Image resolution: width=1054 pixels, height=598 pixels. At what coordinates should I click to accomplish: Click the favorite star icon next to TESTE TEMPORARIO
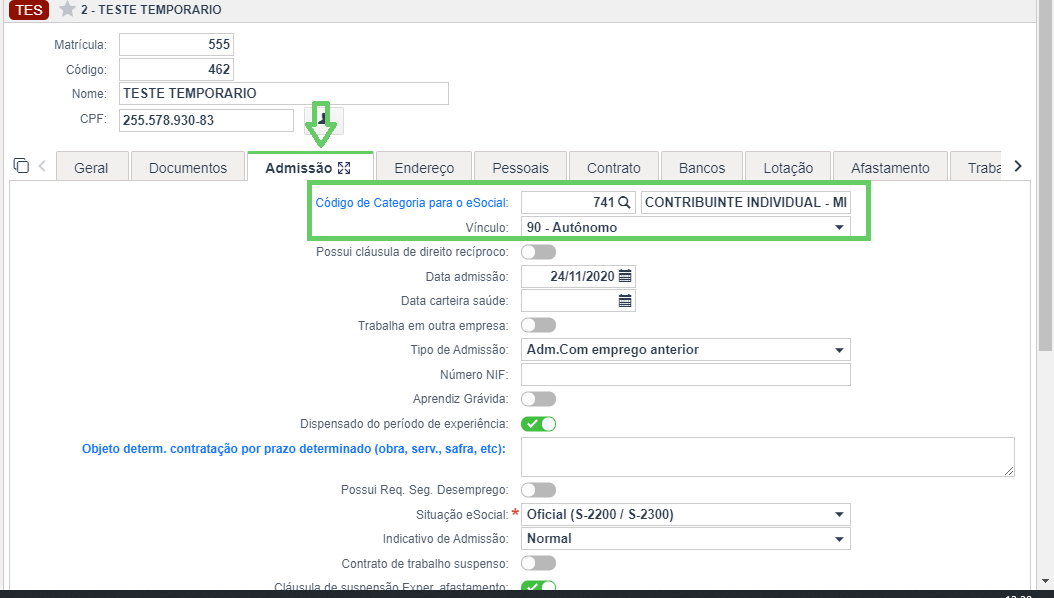click(67, 9)
